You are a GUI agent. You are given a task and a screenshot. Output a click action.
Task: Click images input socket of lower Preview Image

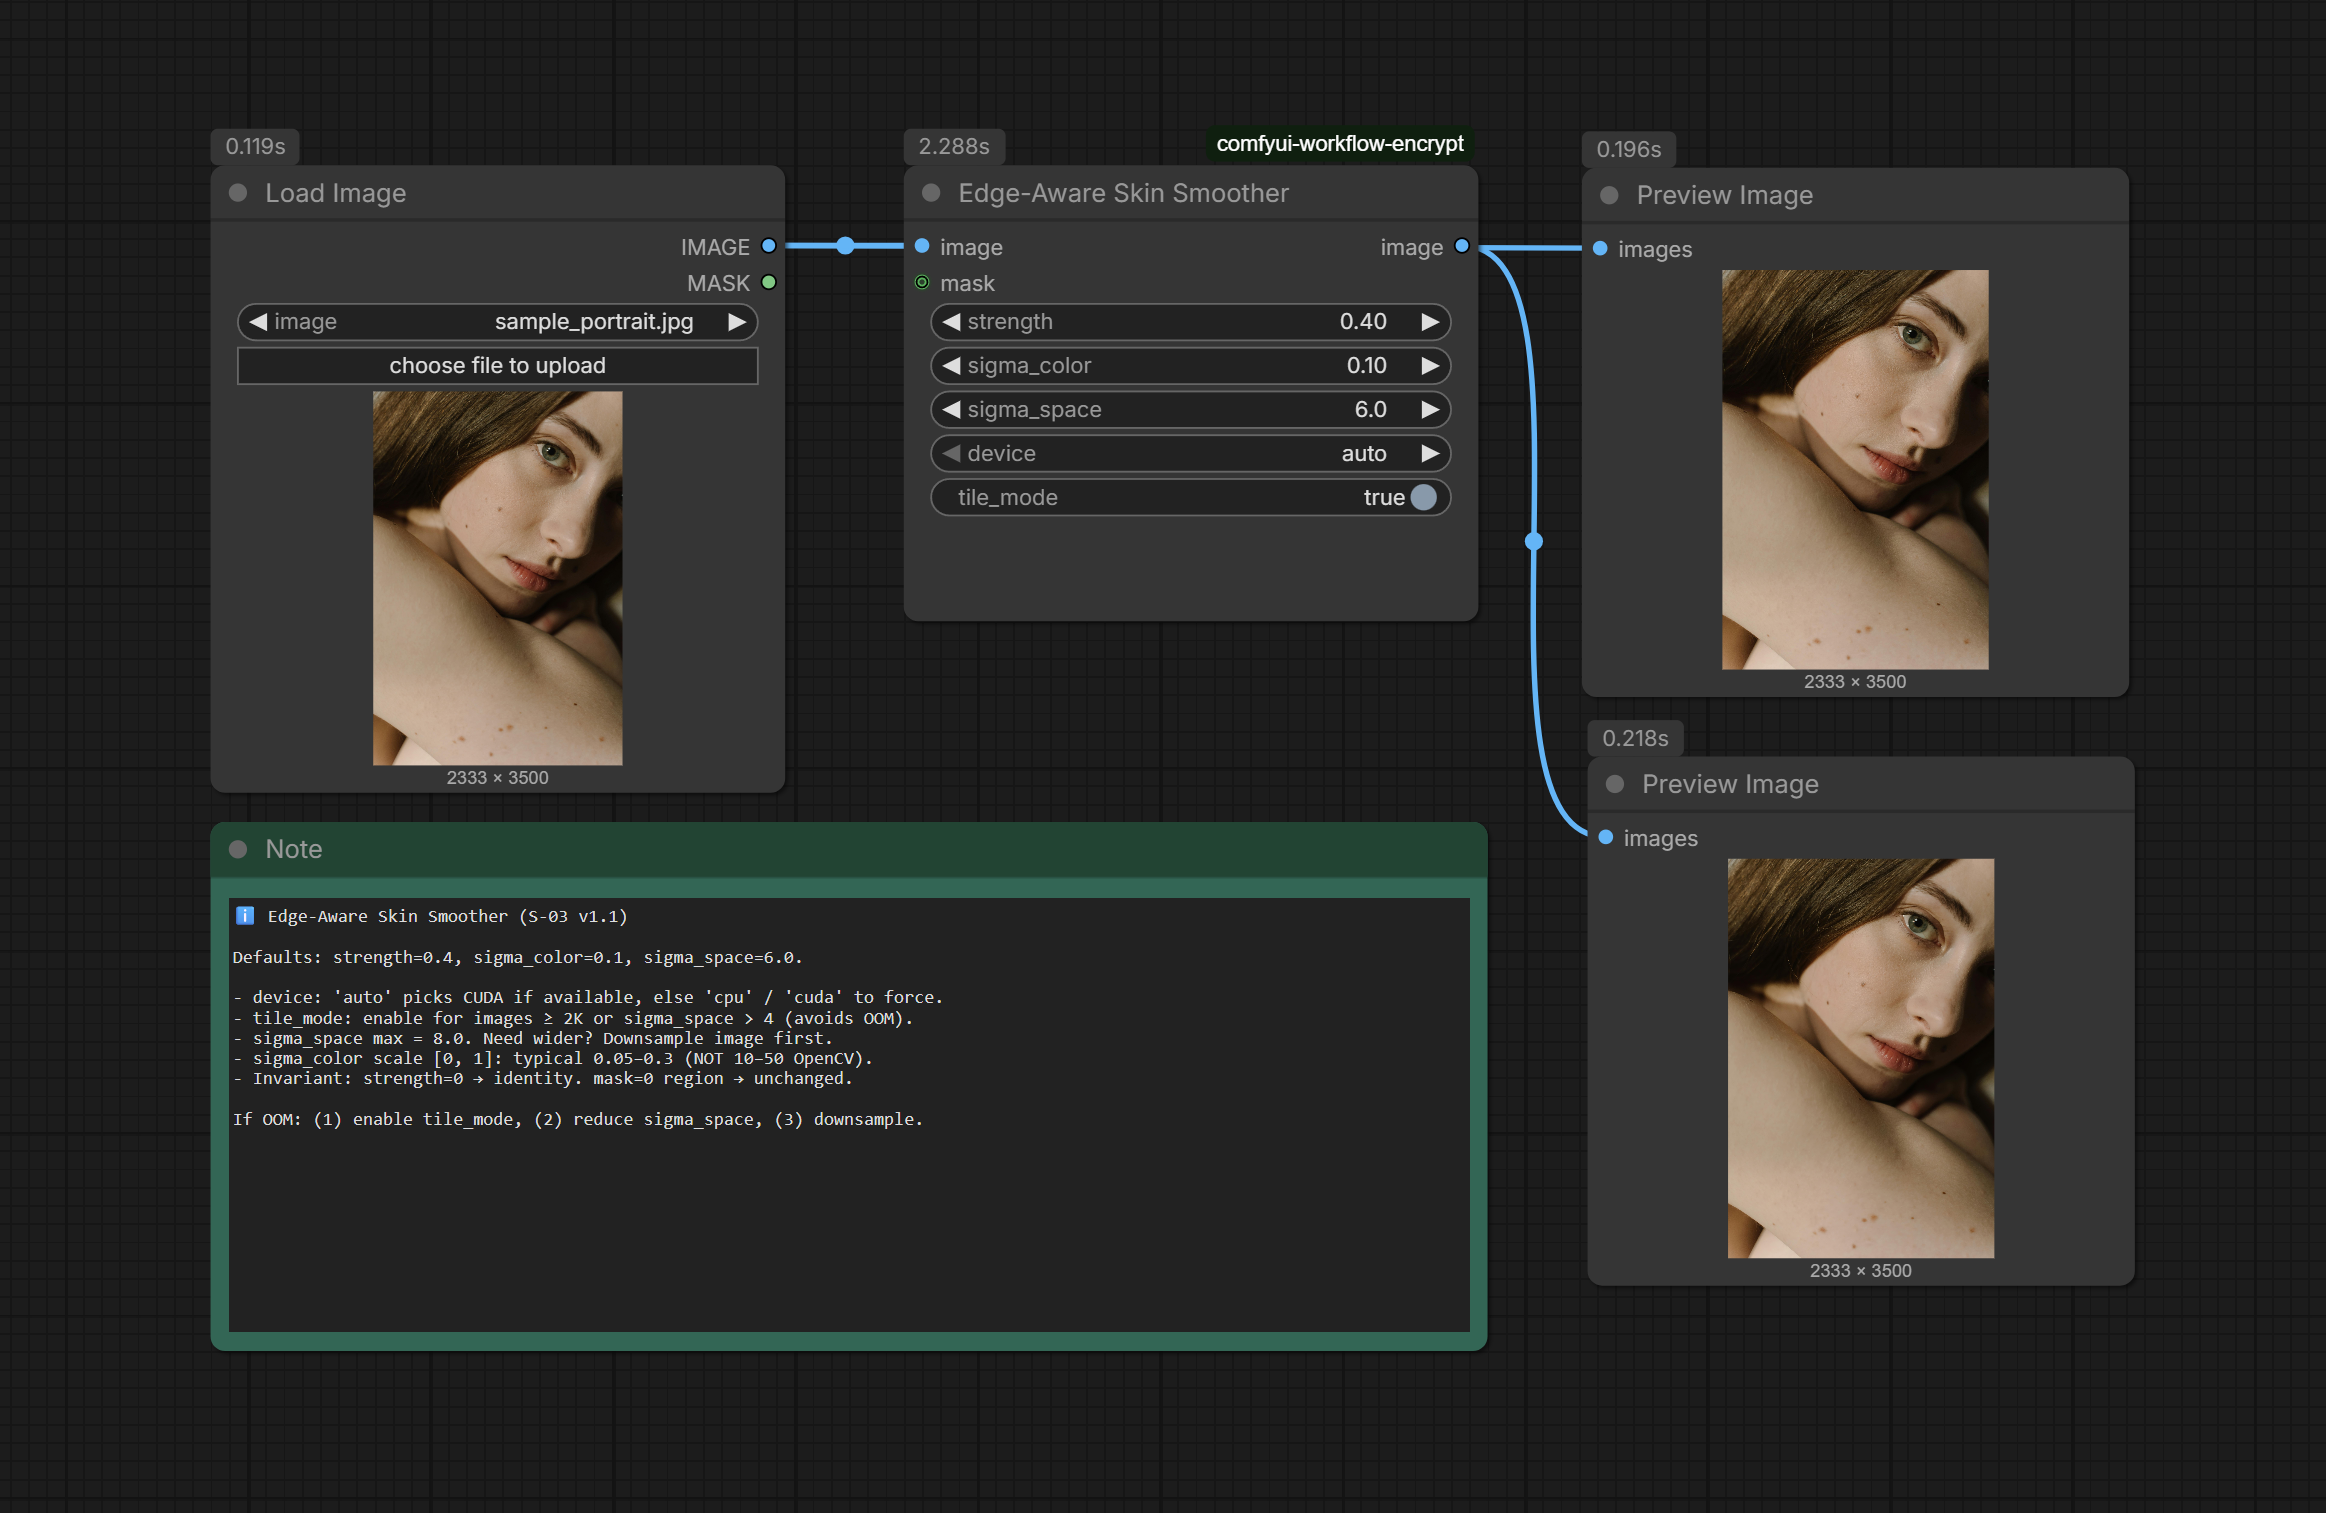(1606, 837)
